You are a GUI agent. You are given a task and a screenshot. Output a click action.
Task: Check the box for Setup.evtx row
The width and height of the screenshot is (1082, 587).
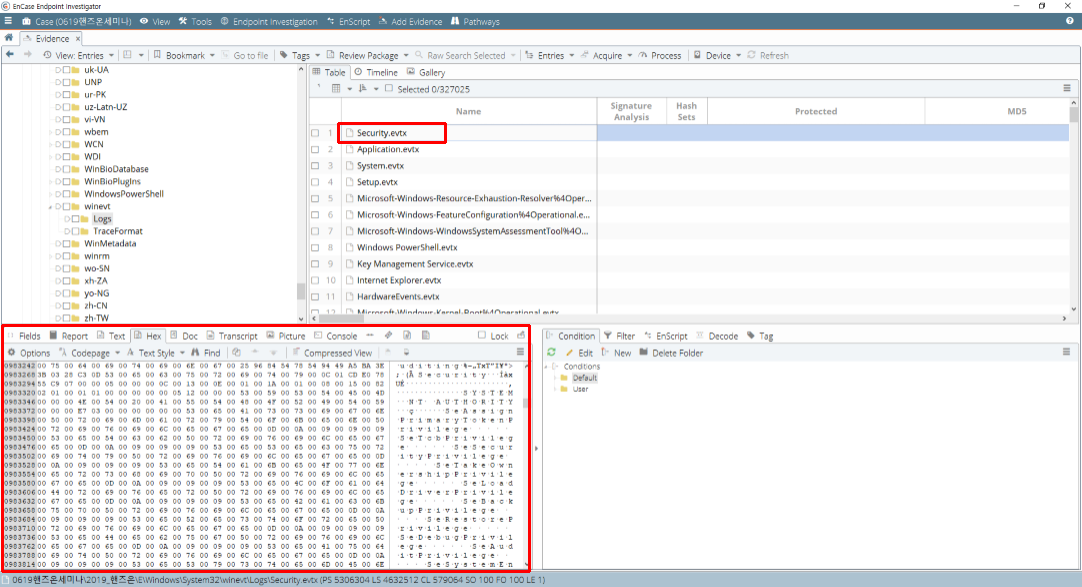(x=315, y=182)
